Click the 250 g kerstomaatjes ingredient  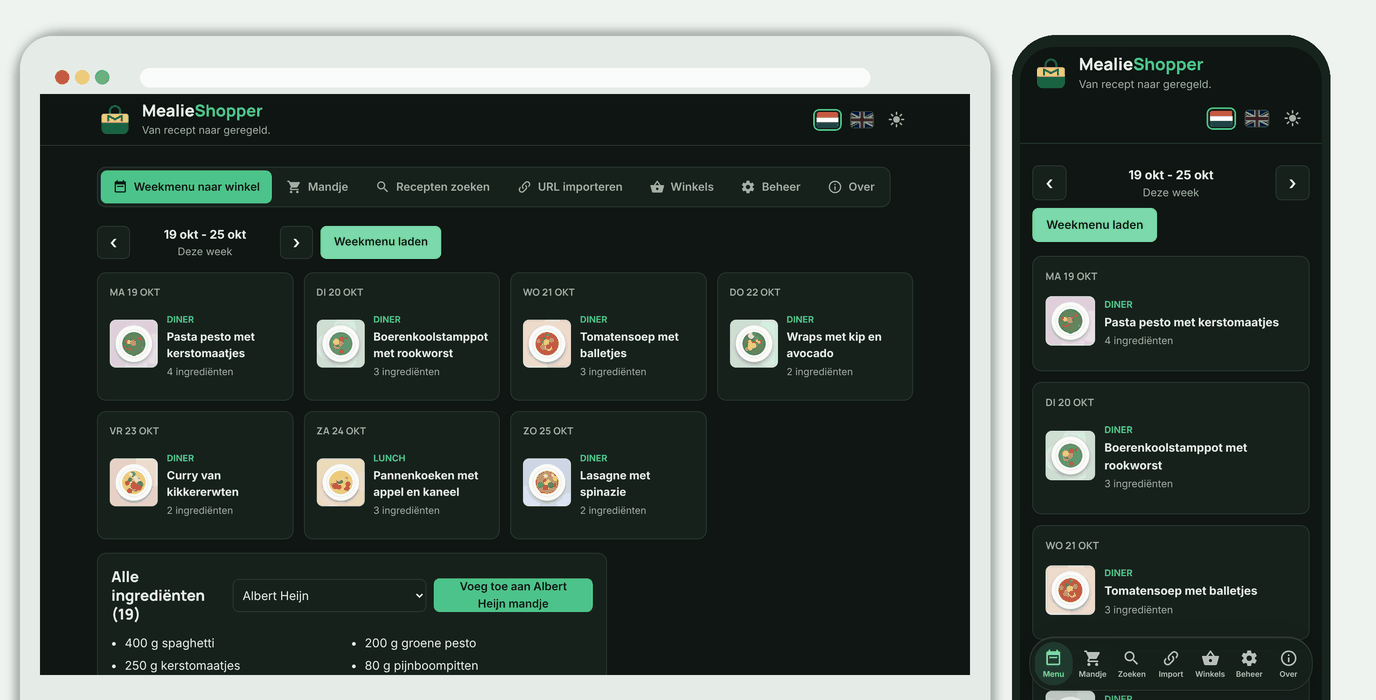pyautogui.click(x=182, y=665)
